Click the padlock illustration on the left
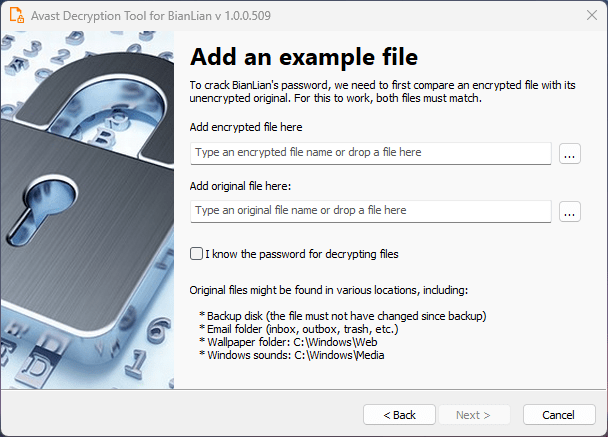Image resolution: width=608 pixels, height=437 pixels. pos(90,200)
